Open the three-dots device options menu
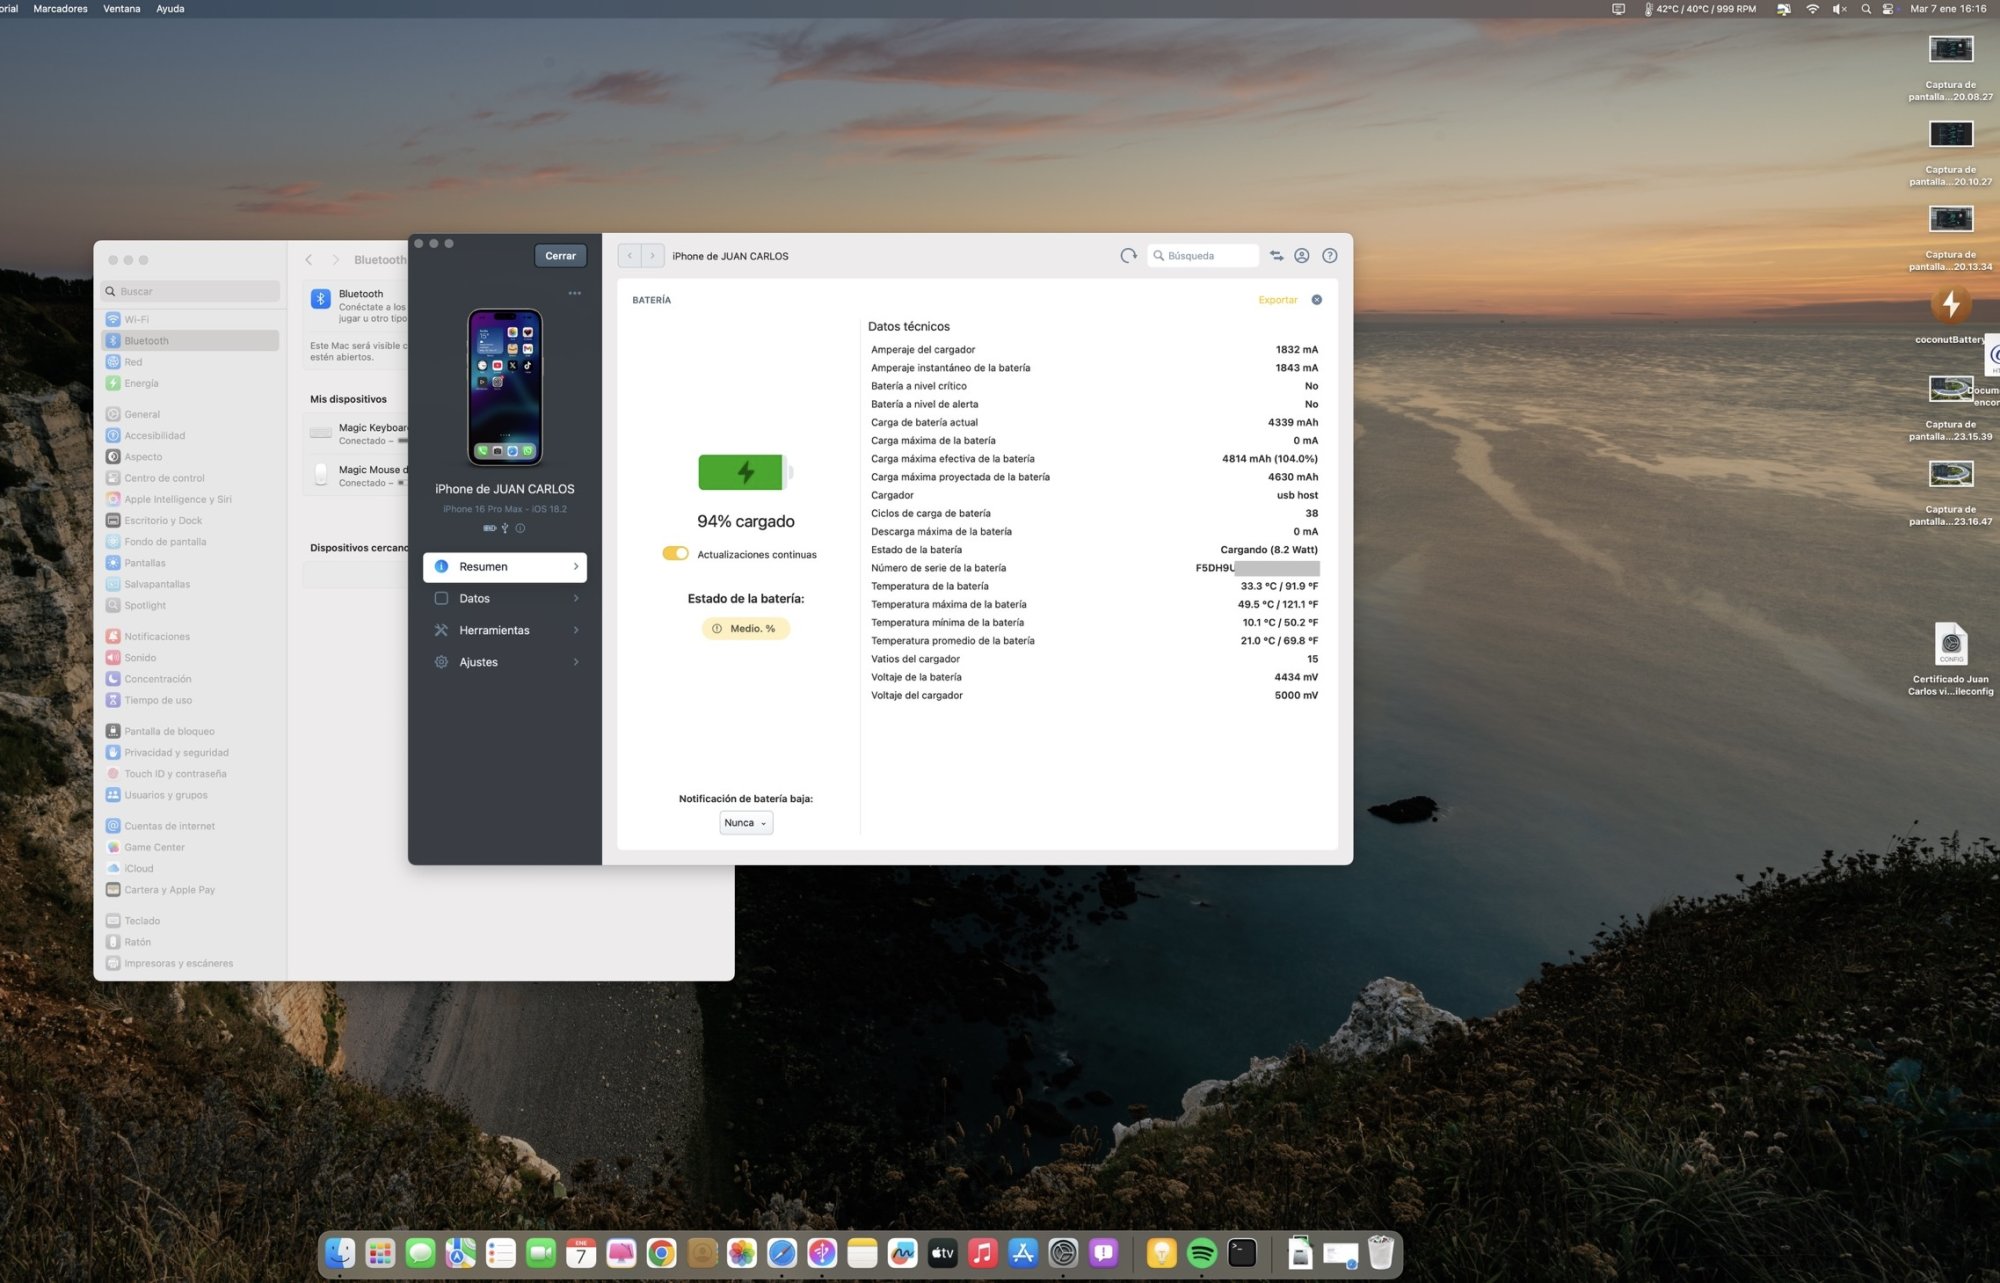Image resolution: width=2000 pixels, height=1283 pixels. (575, 293)
